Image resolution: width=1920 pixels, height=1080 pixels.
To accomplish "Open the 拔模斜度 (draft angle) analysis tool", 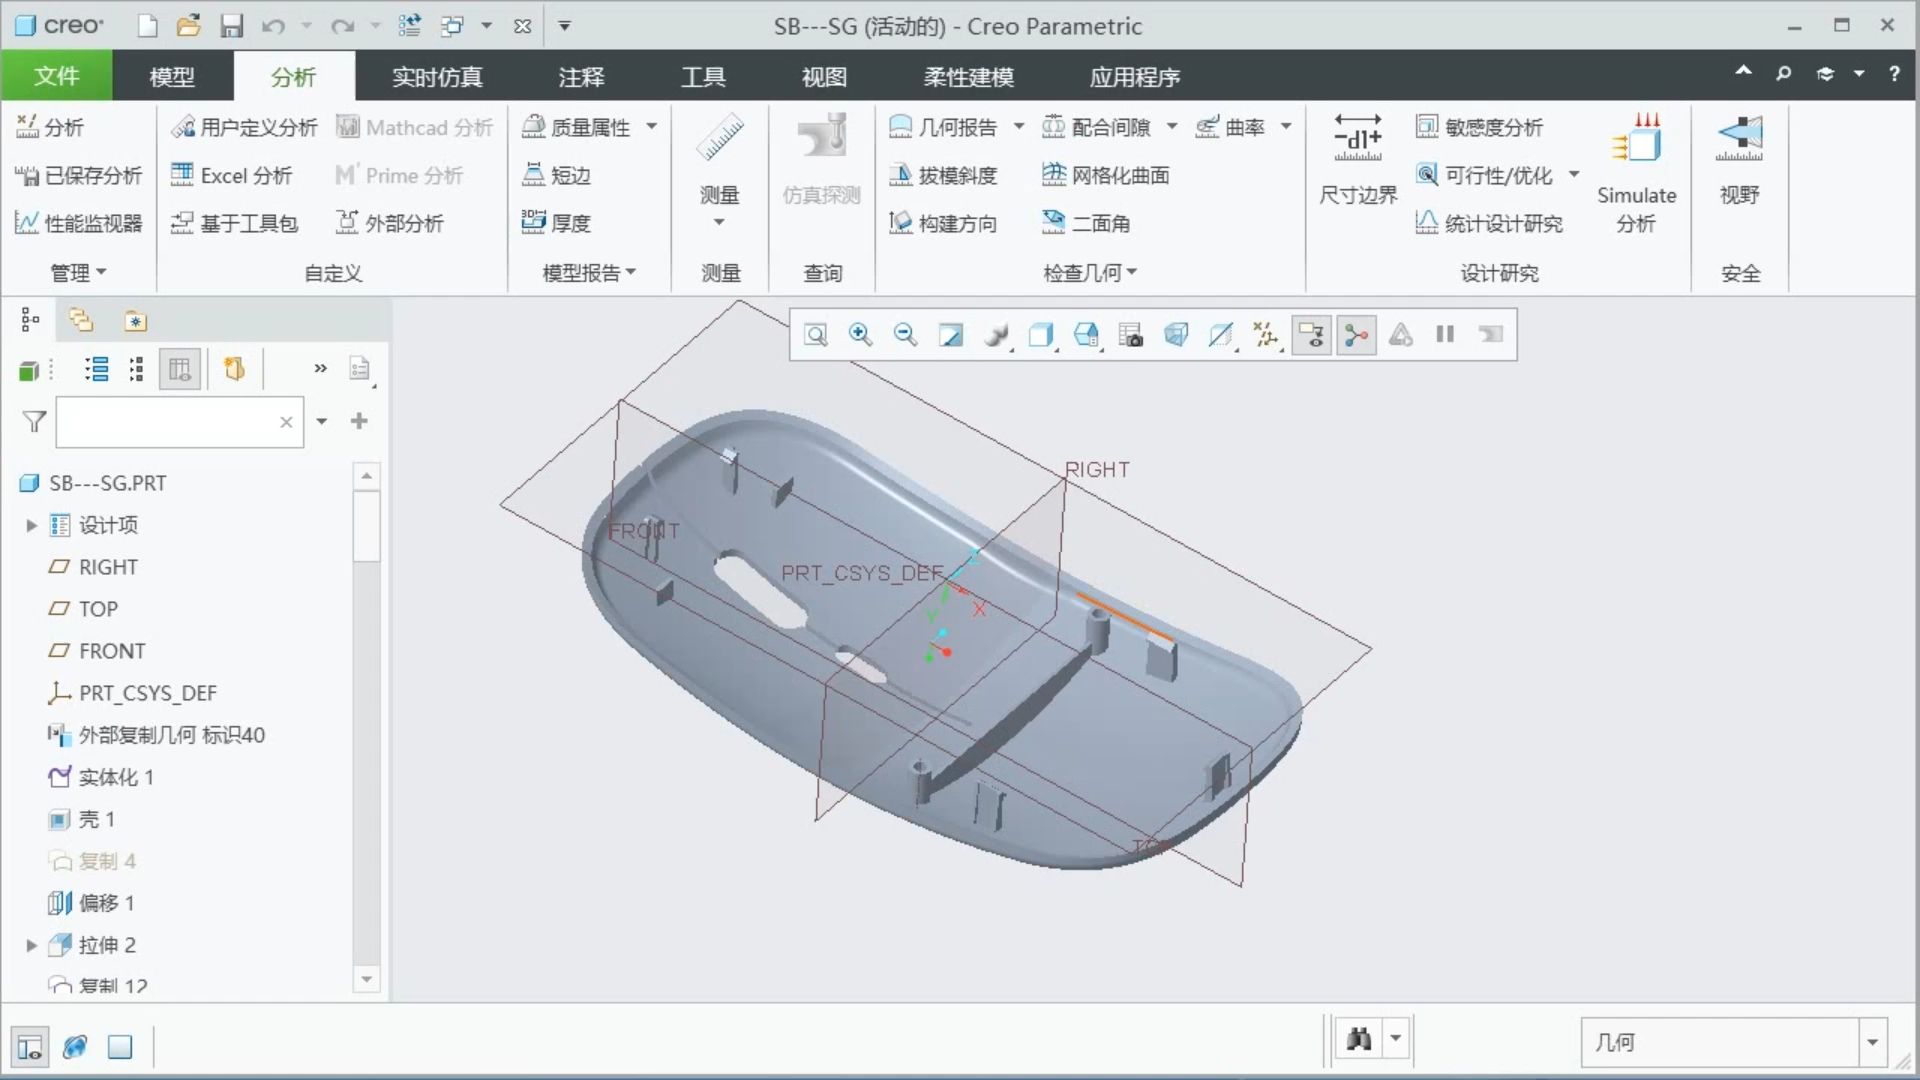I will pos(944,175).
